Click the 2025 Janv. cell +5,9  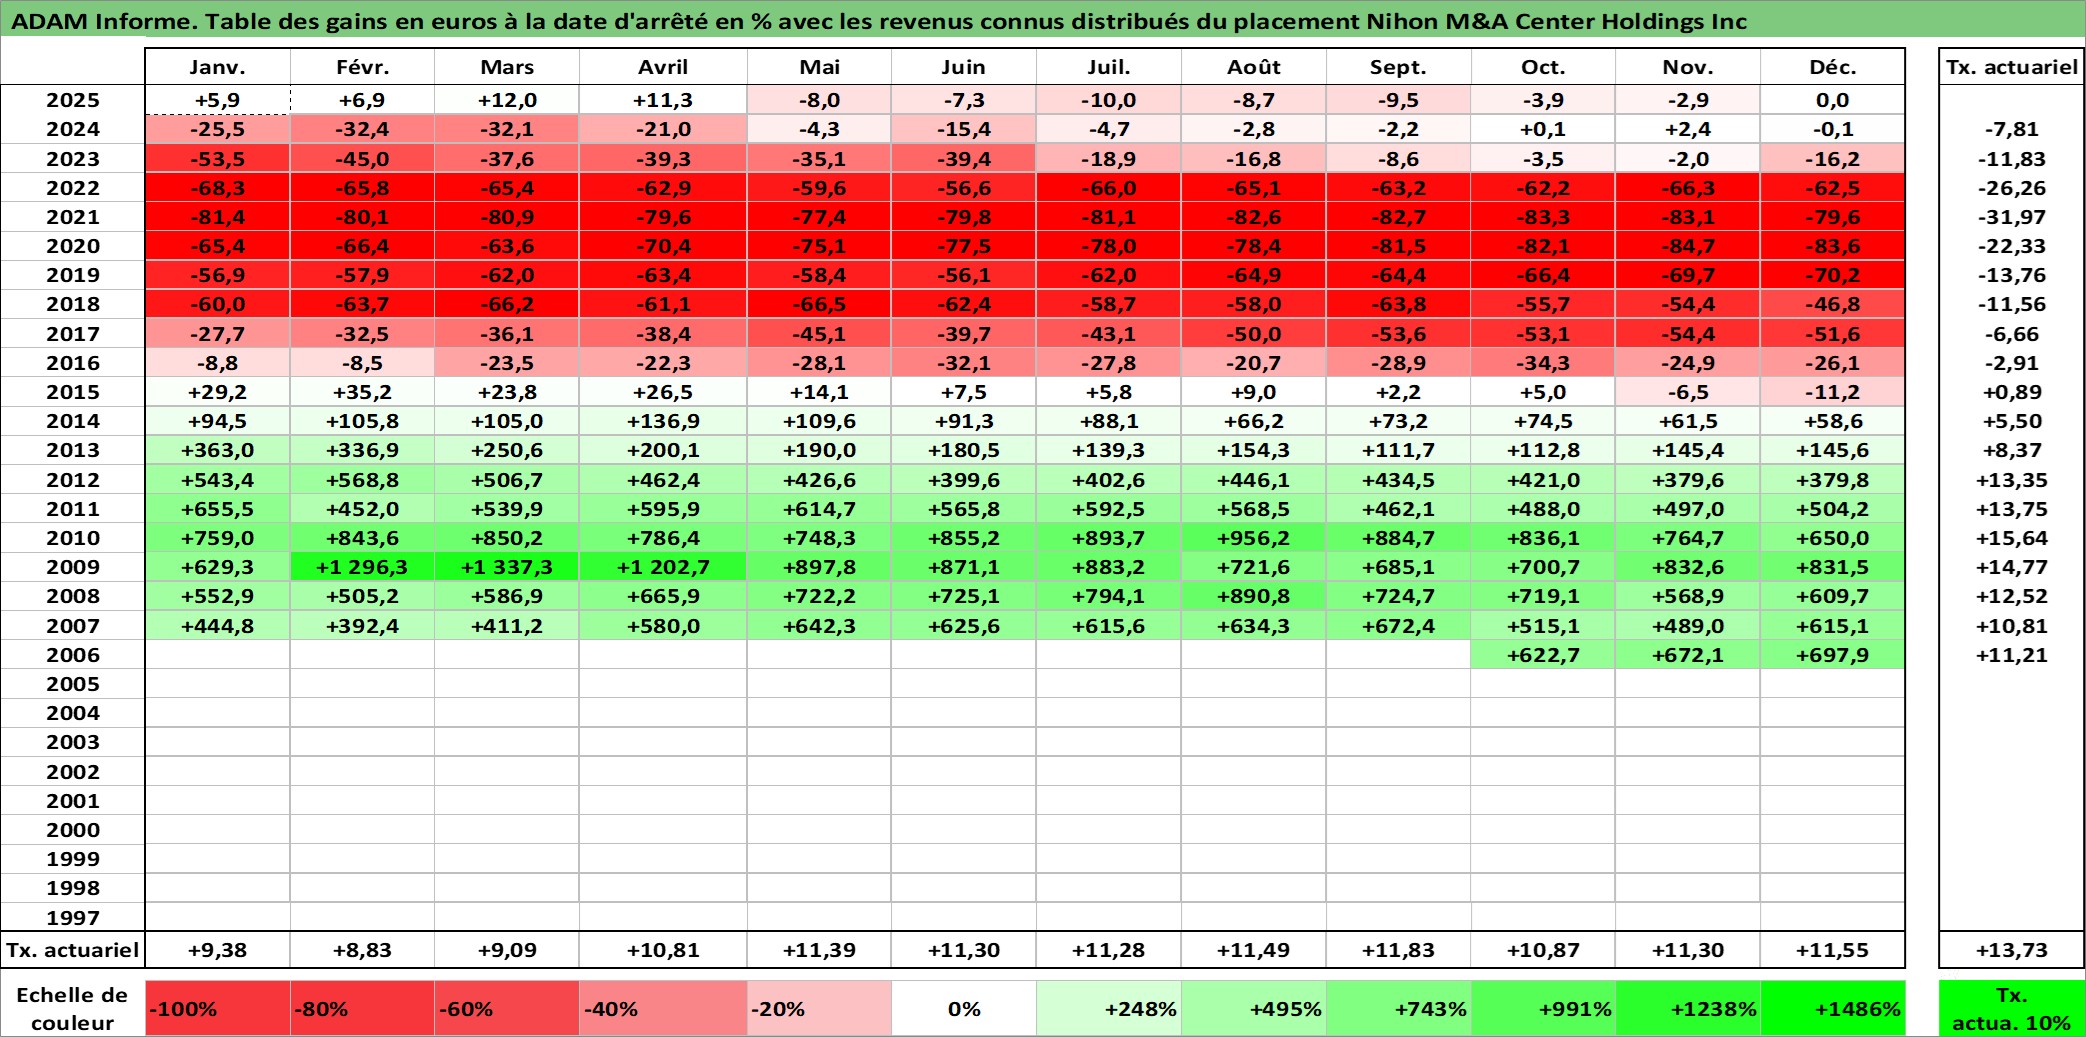tap(217, 100)
